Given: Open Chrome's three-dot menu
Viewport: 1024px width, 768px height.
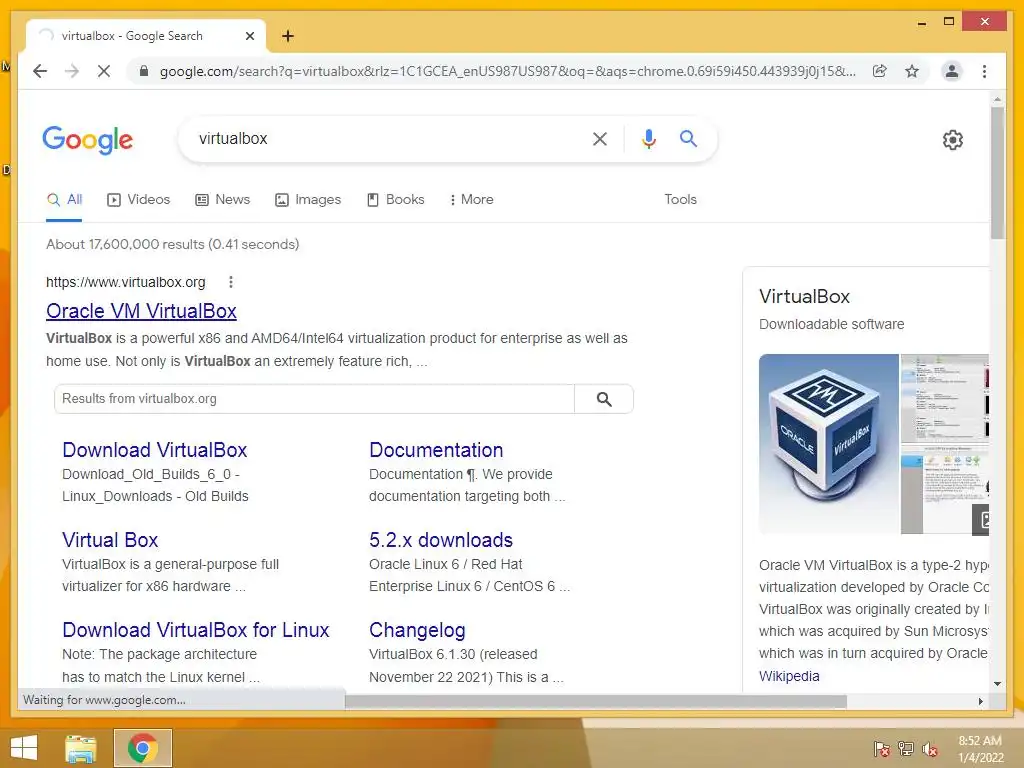Looking at the screenshot, I should pyautogui.click(x=984, y=71).
